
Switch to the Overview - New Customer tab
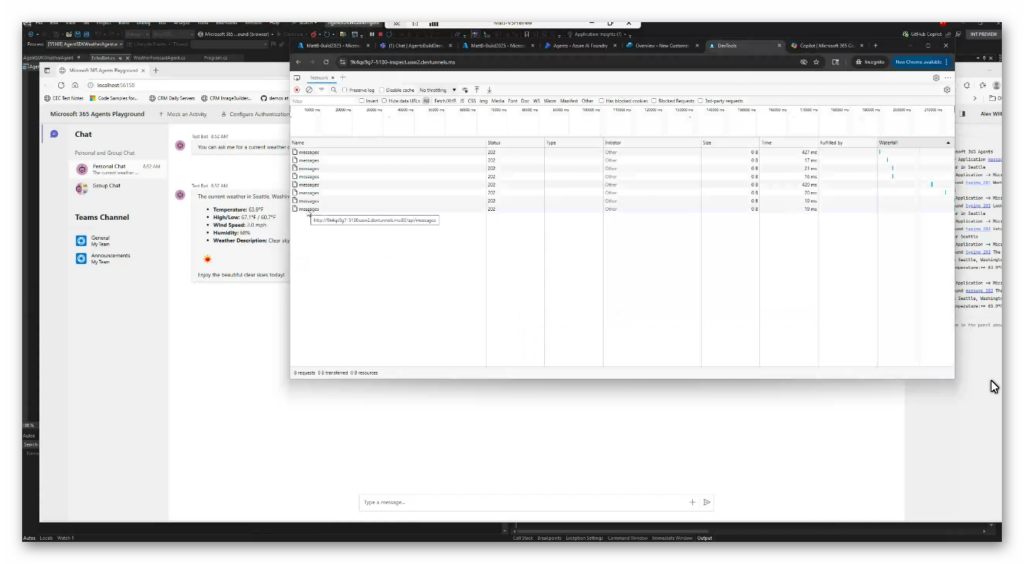662,46
